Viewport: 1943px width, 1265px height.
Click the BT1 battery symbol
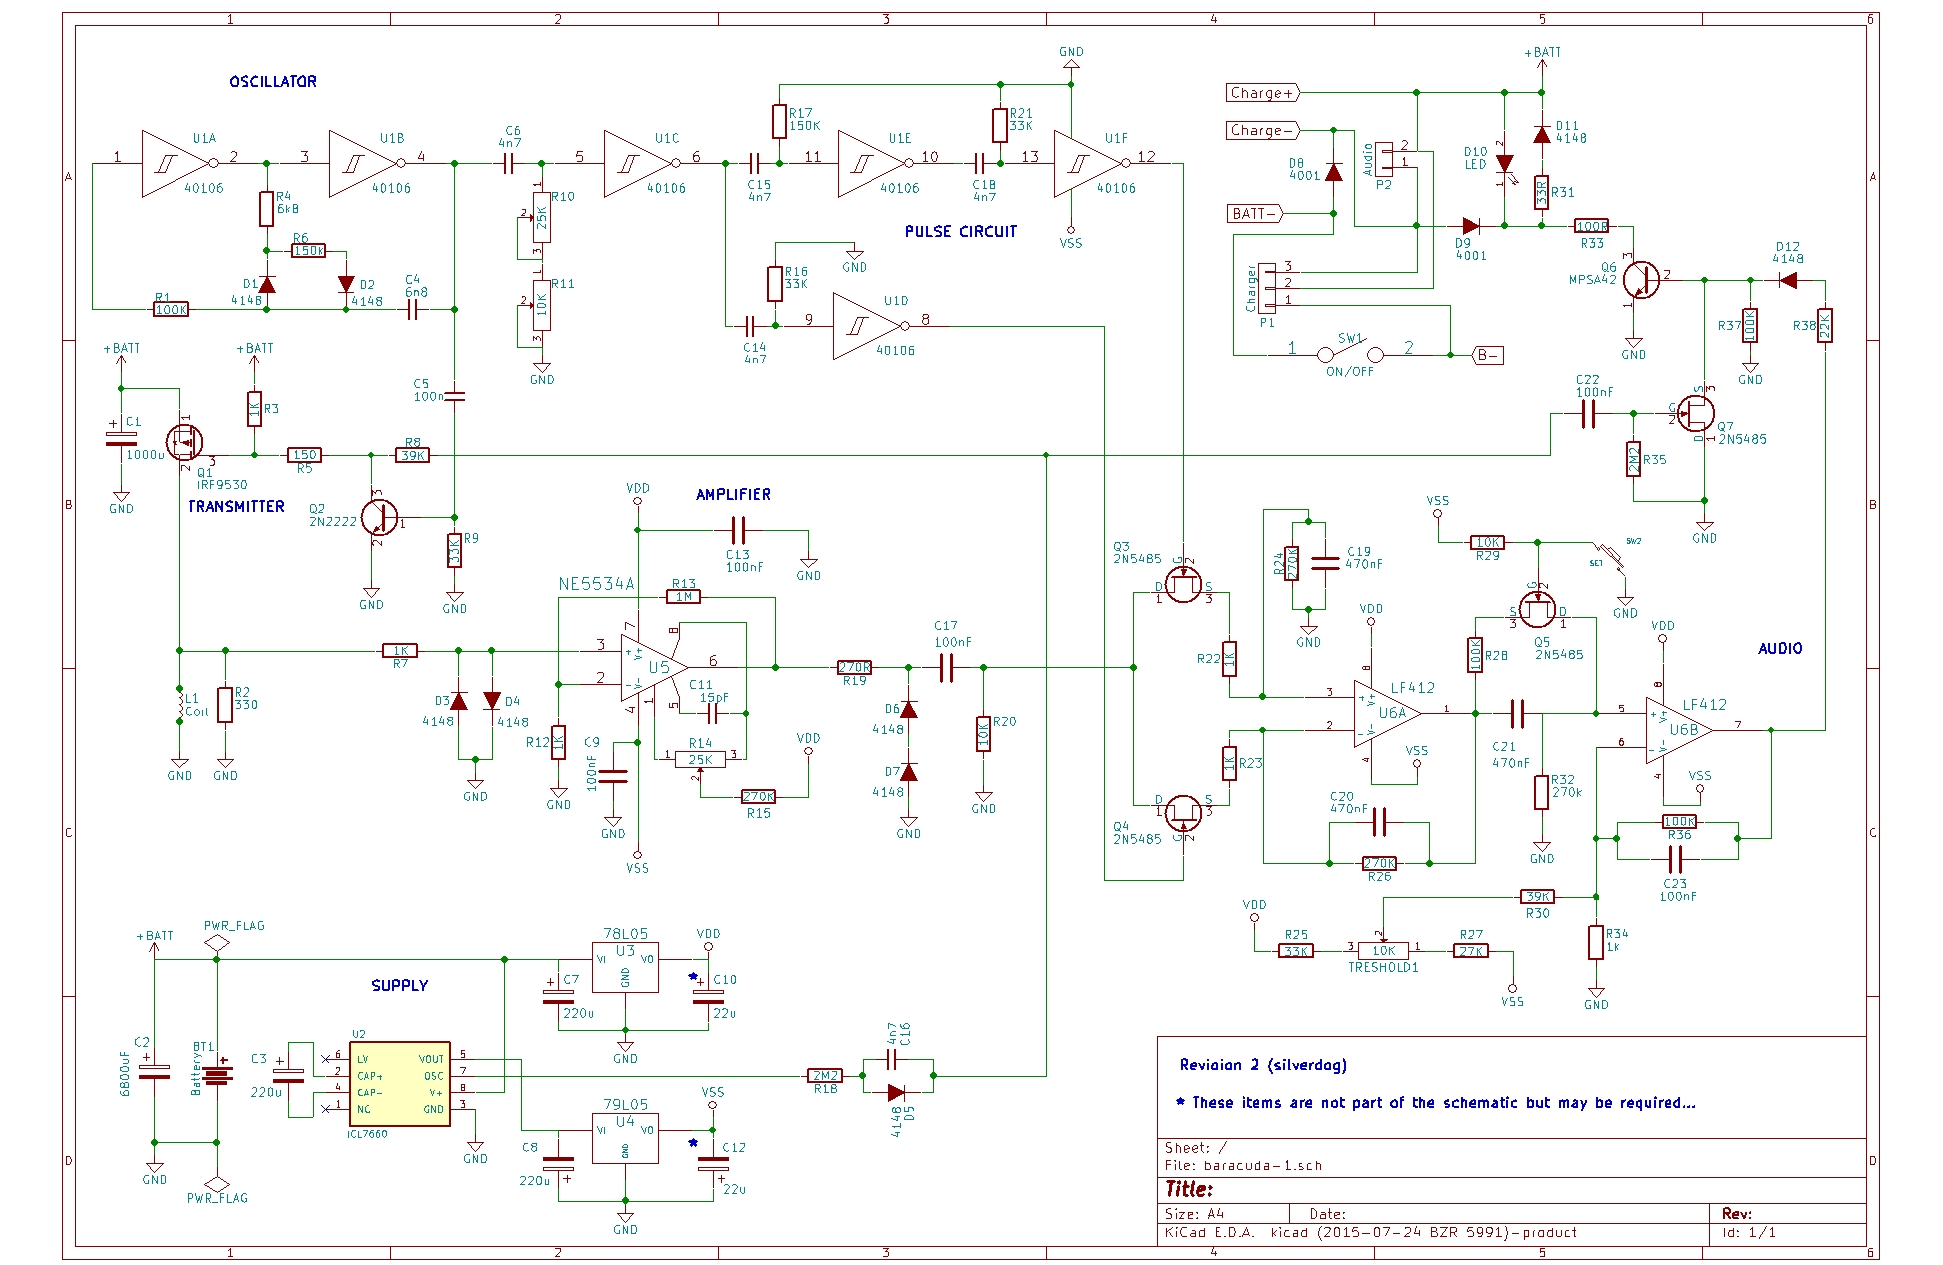pos(217,1075)
